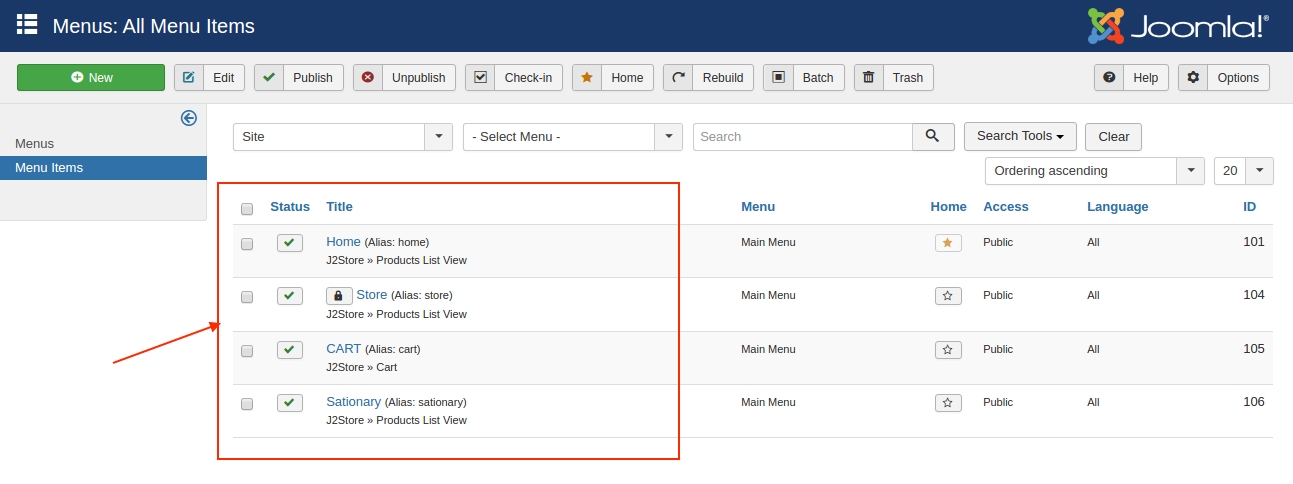Open the grid menu icon at top-left
The image size is (1293, 484).
coord(27,25)
